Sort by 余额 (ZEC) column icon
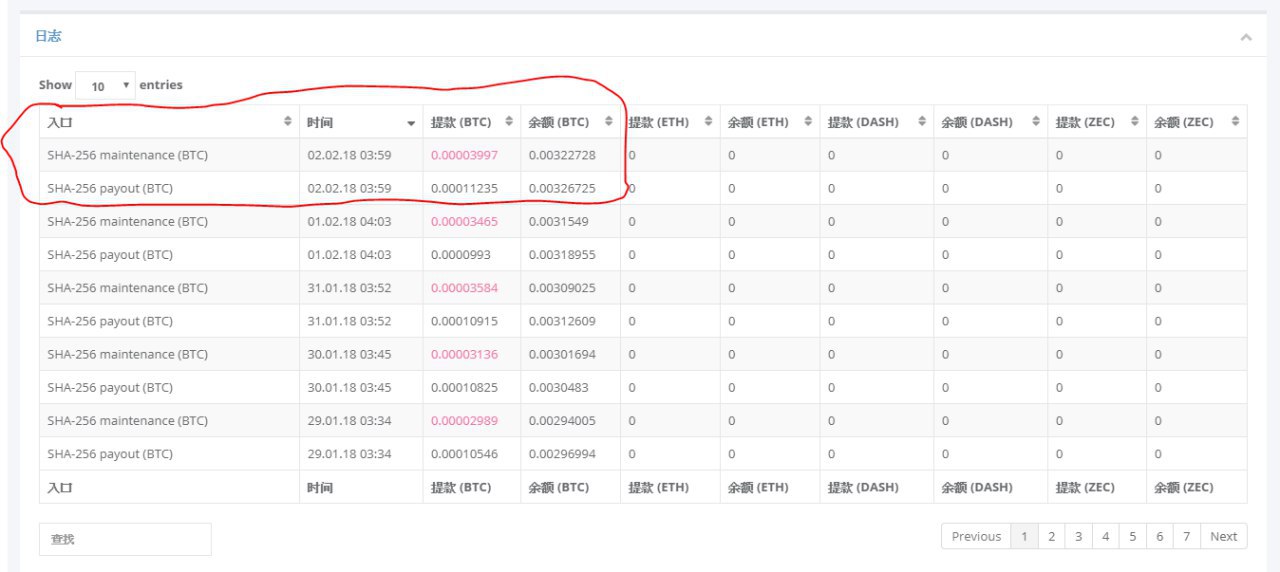The width and height of the screenshot is (1280, 572). coord(1235,122)
